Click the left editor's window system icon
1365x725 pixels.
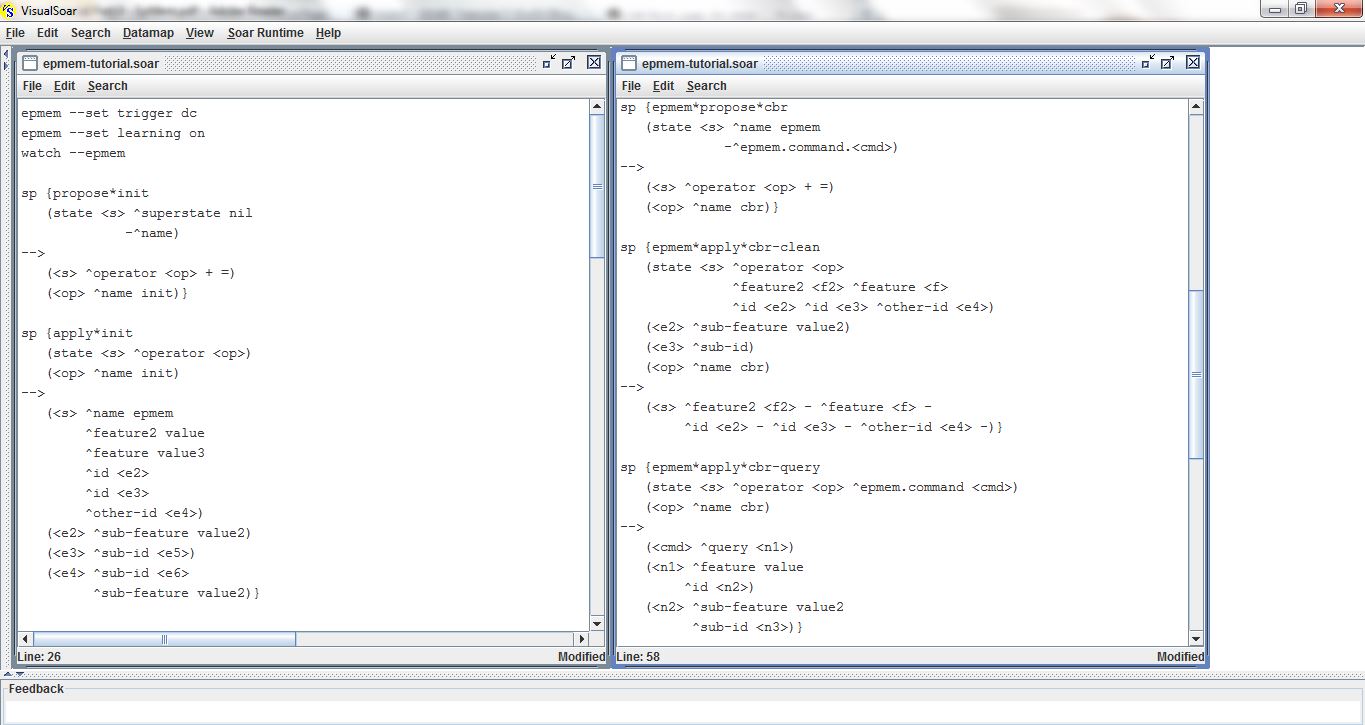coord(29,62)
